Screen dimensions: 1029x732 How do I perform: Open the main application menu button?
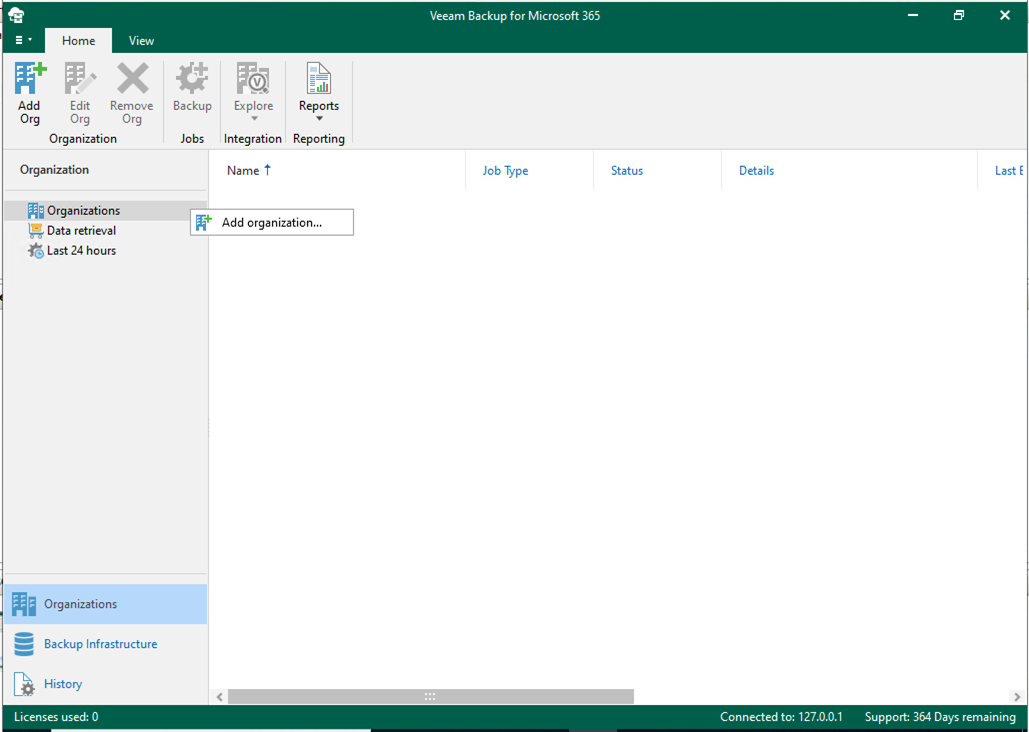(23, 40)
